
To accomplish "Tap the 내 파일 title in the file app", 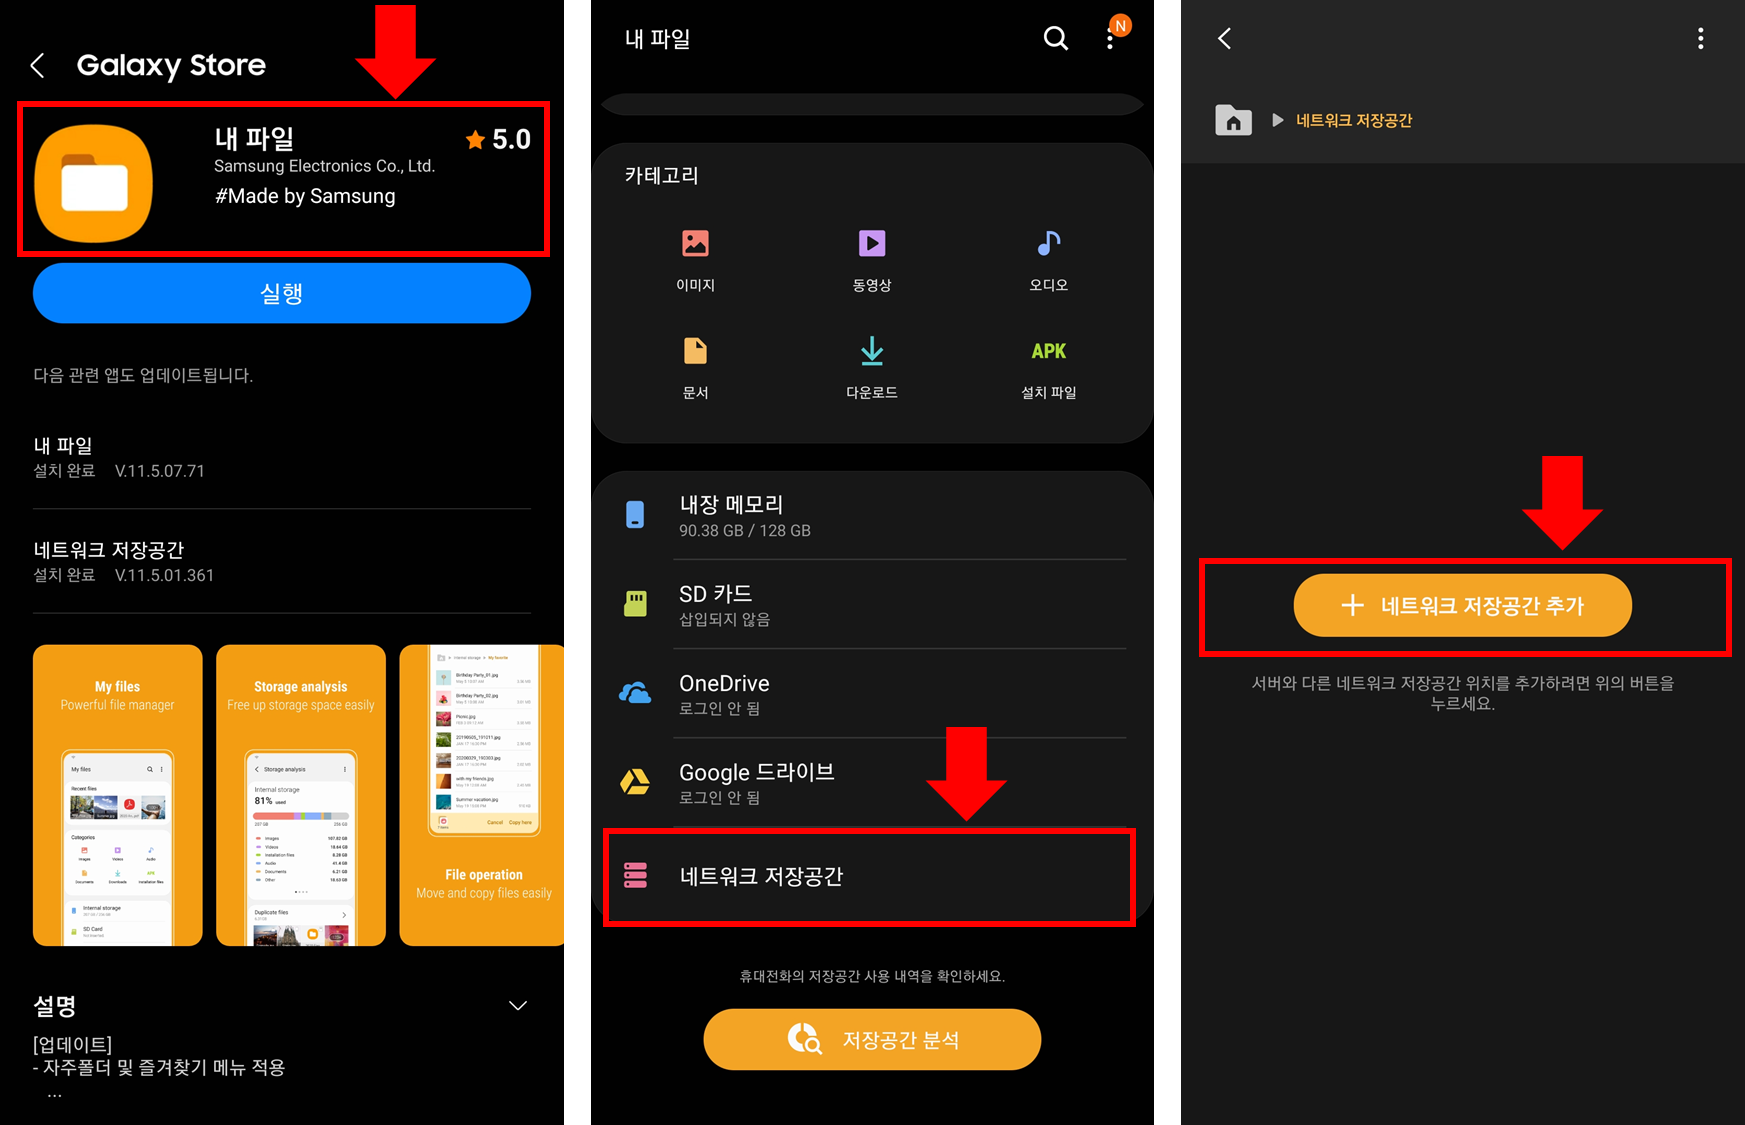I will pos(657,39).
